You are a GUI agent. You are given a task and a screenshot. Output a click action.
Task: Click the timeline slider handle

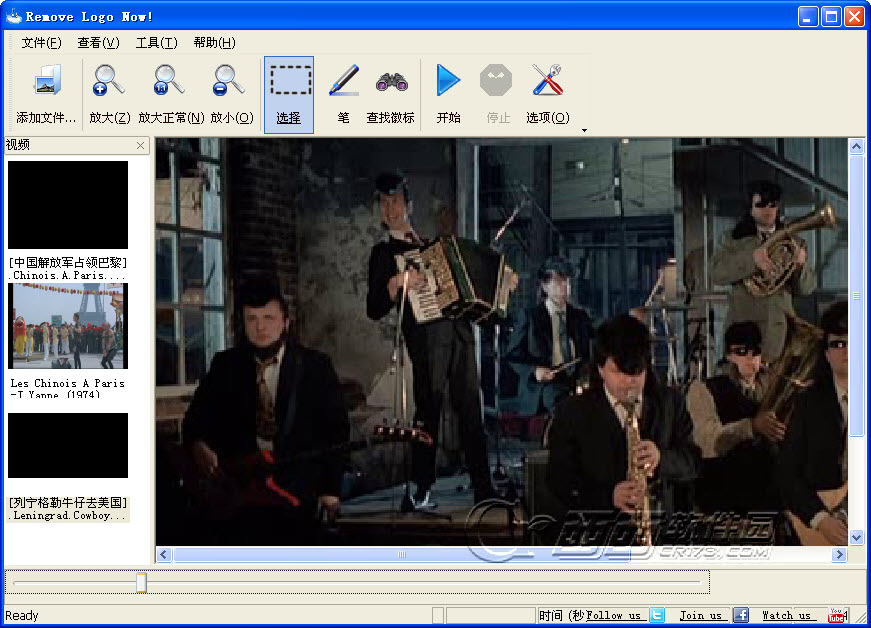tap(142, 582)
